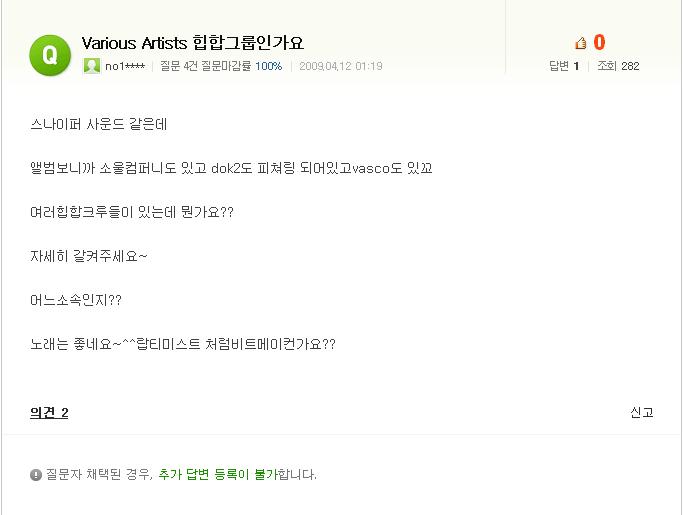Click the green Q question icon
The width and height of the screenshot is (683, 515).
click(x=50, y=55)
